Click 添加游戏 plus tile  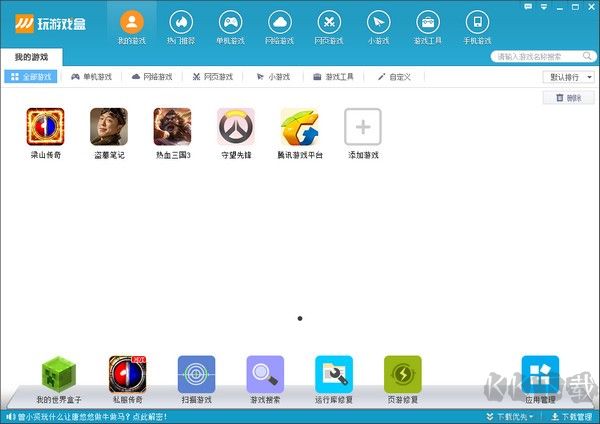click(363, 127)
